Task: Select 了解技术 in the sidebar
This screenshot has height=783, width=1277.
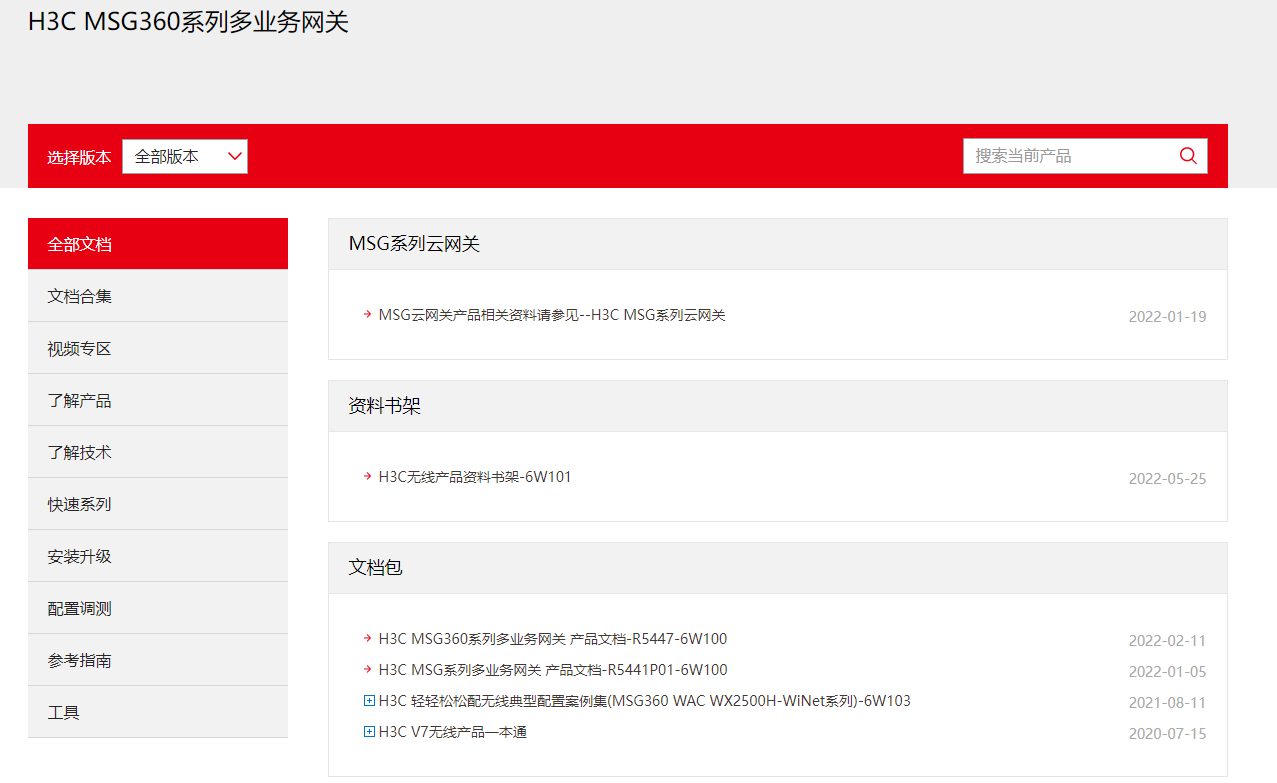Action: click(x=158, y=452)
